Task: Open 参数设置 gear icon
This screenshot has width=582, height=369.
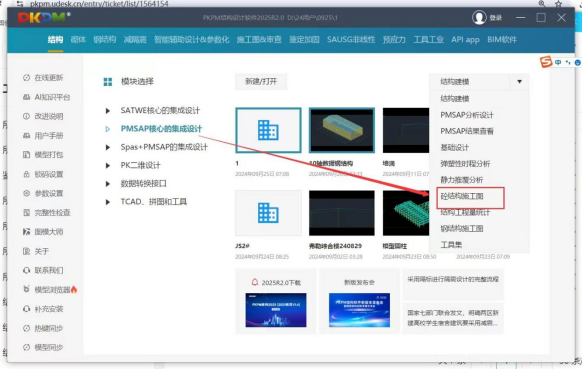Action: (x=26, y=193)
